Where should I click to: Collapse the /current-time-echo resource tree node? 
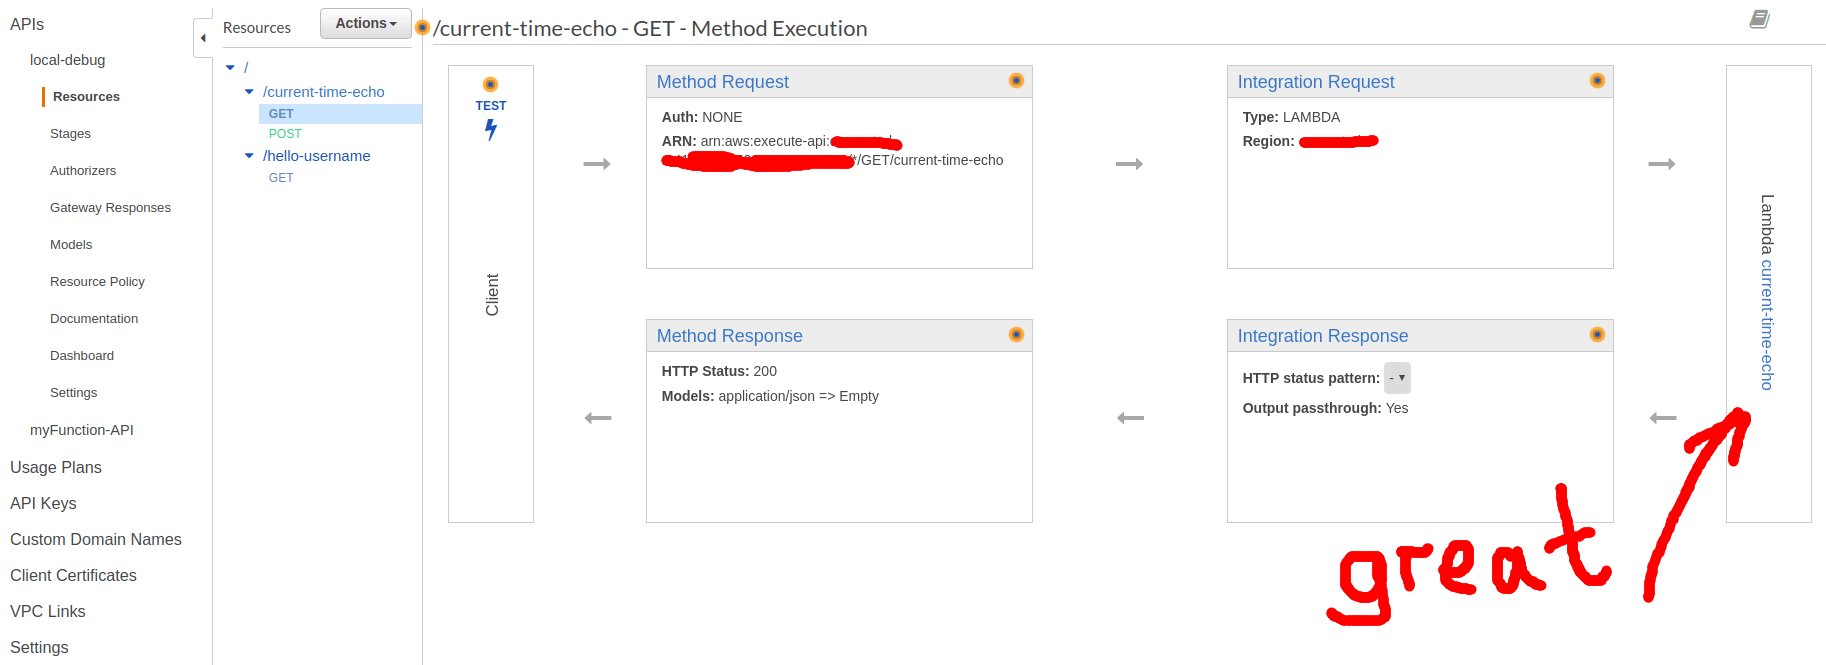[248, 91]
